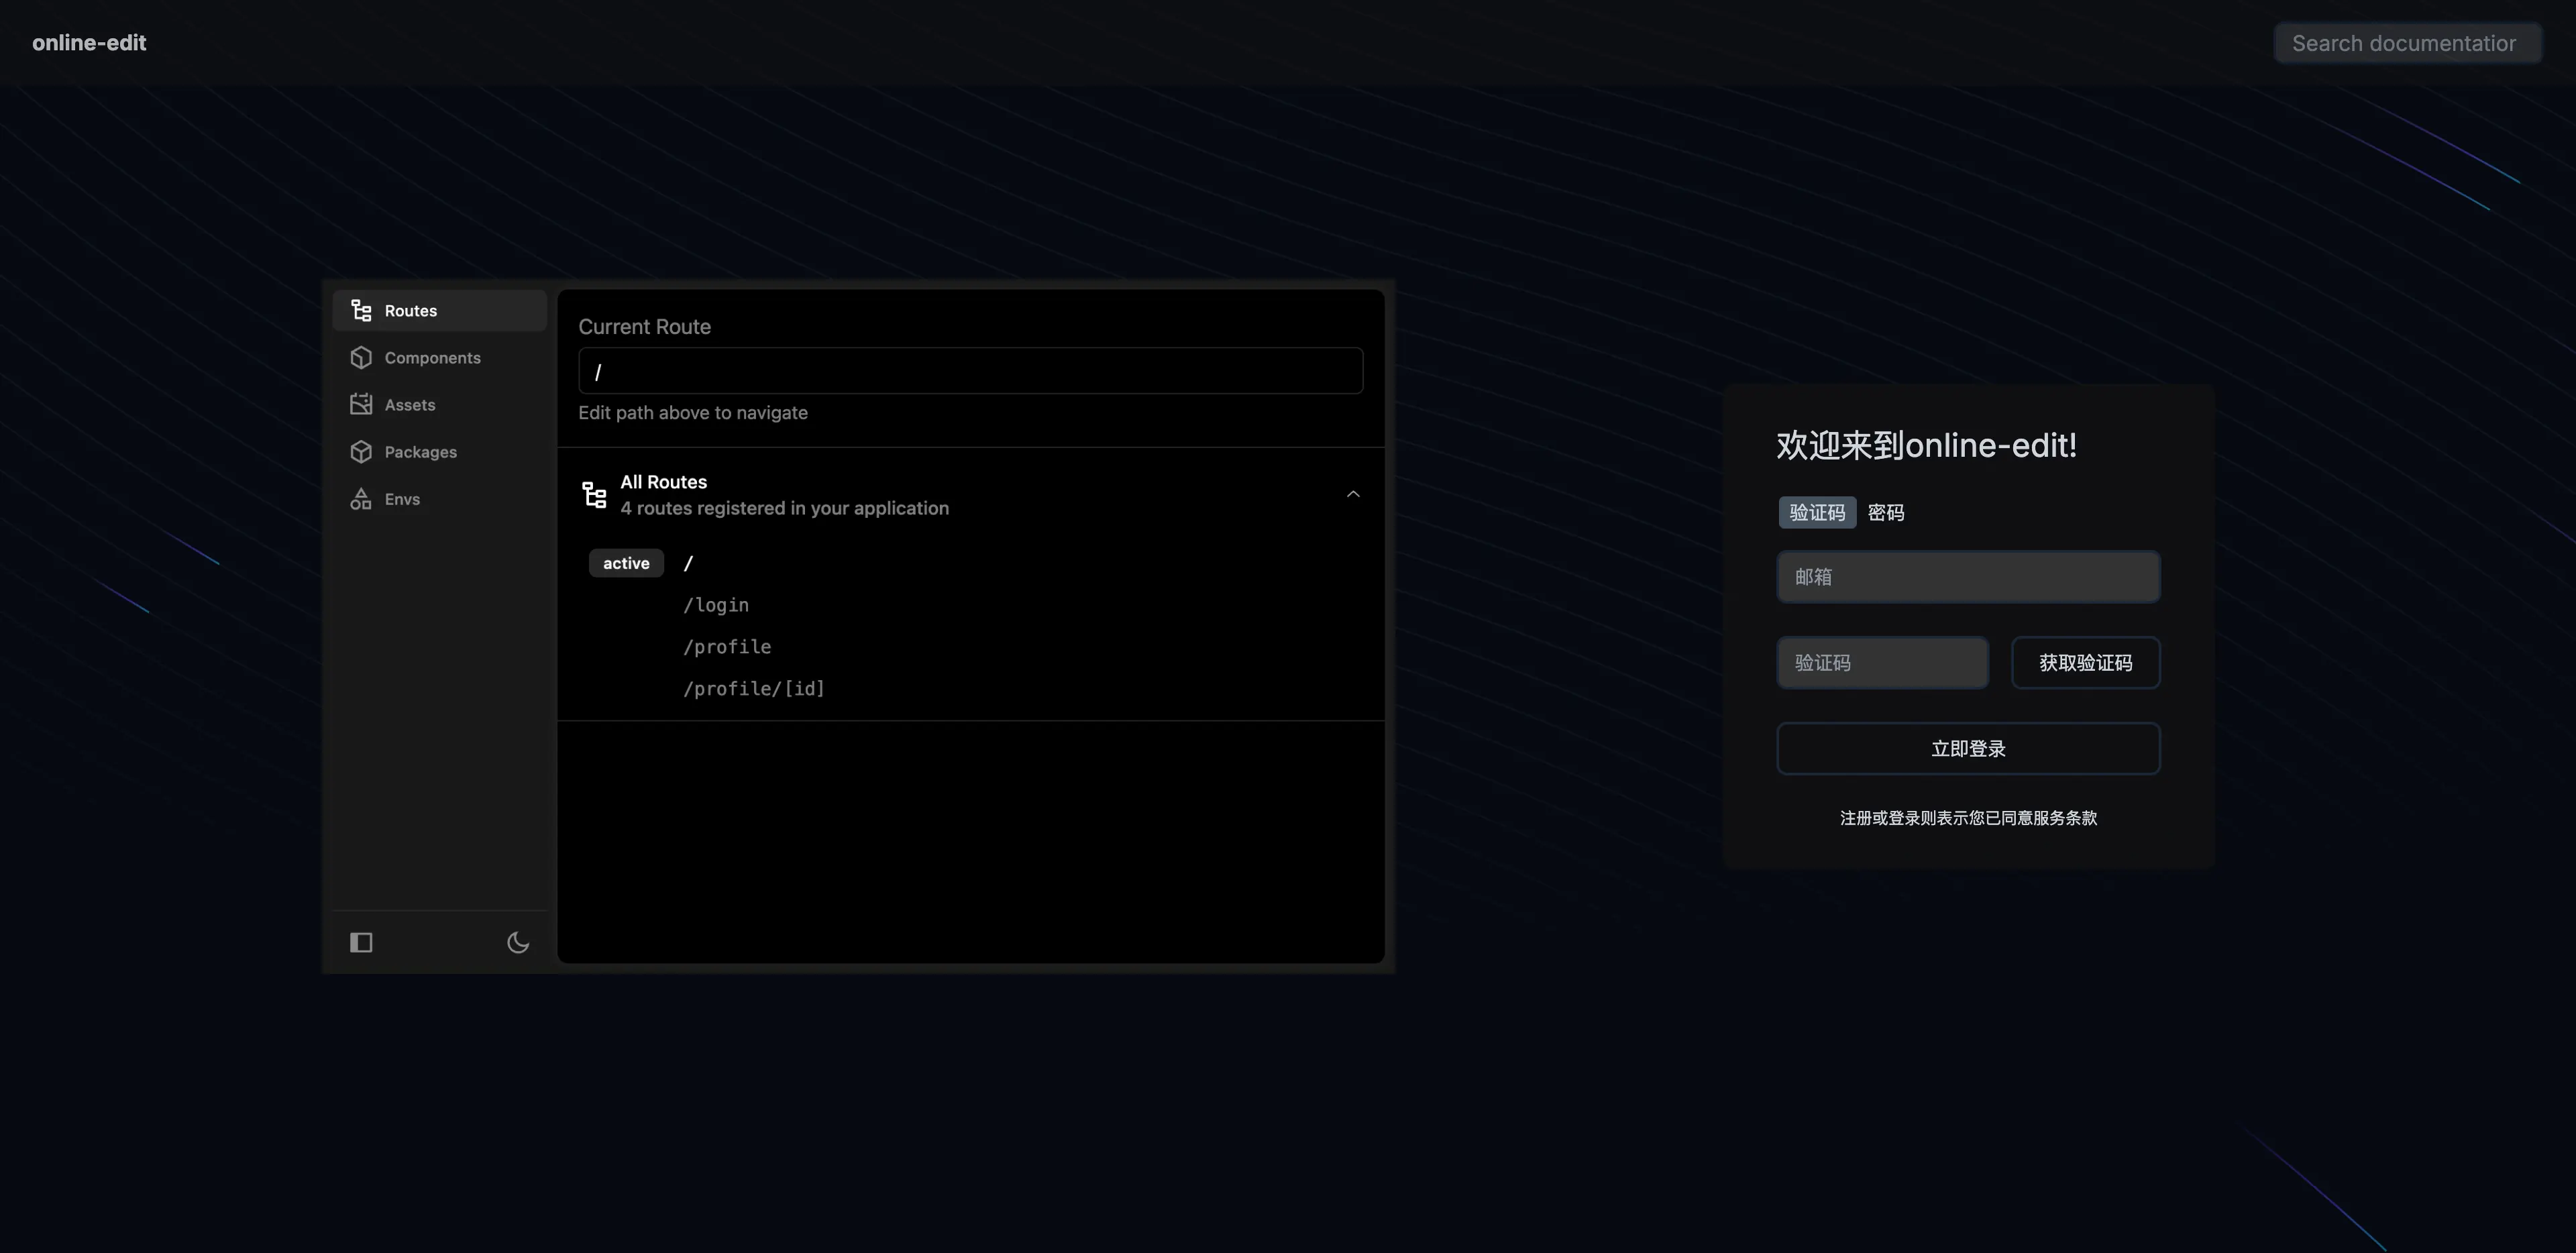This screenshot has height=1253, width=2576.
Task: Click the Routes tree icon in sidebar
Action: click(x=361, y=311)
